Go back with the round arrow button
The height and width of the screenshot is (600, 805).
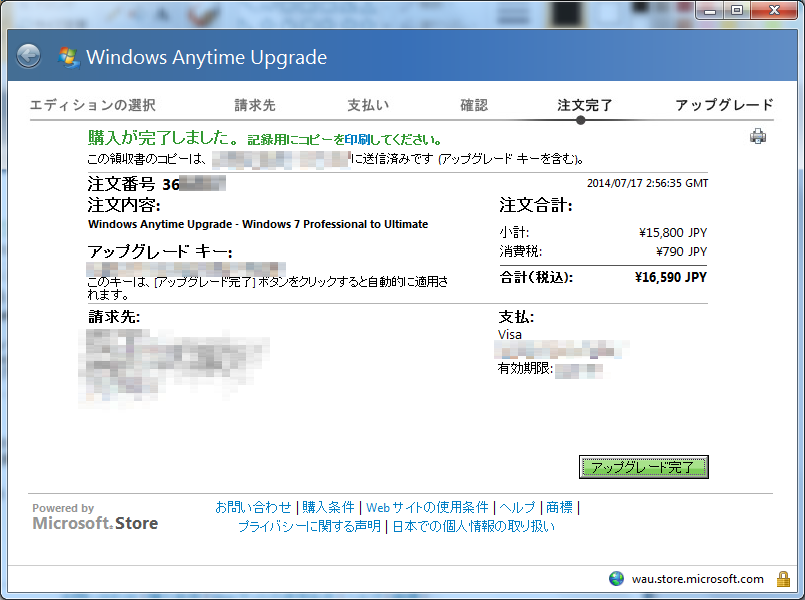(x=28, y=56)
